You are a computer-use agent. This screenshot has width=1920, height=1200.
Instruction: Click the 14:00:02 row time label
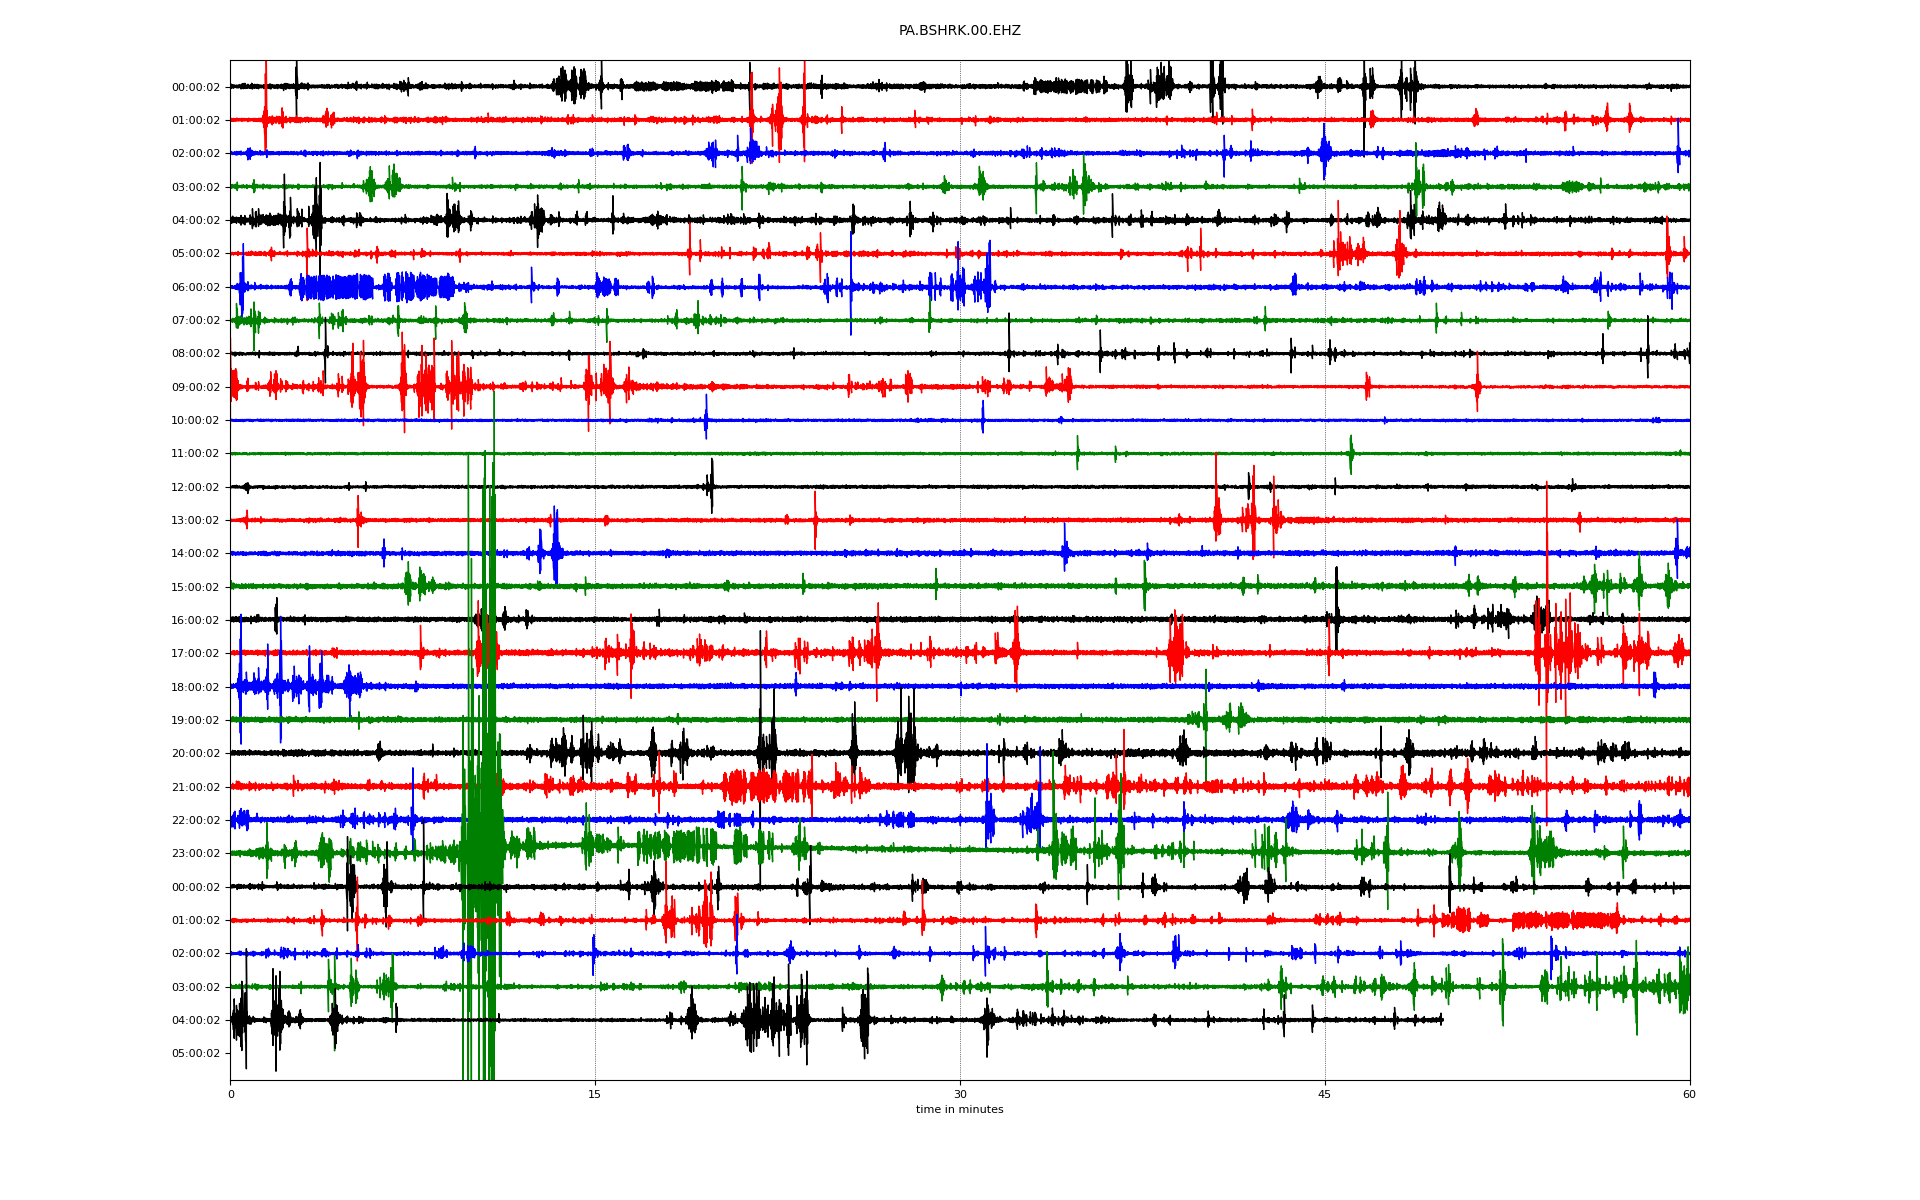tap(195, 554)
